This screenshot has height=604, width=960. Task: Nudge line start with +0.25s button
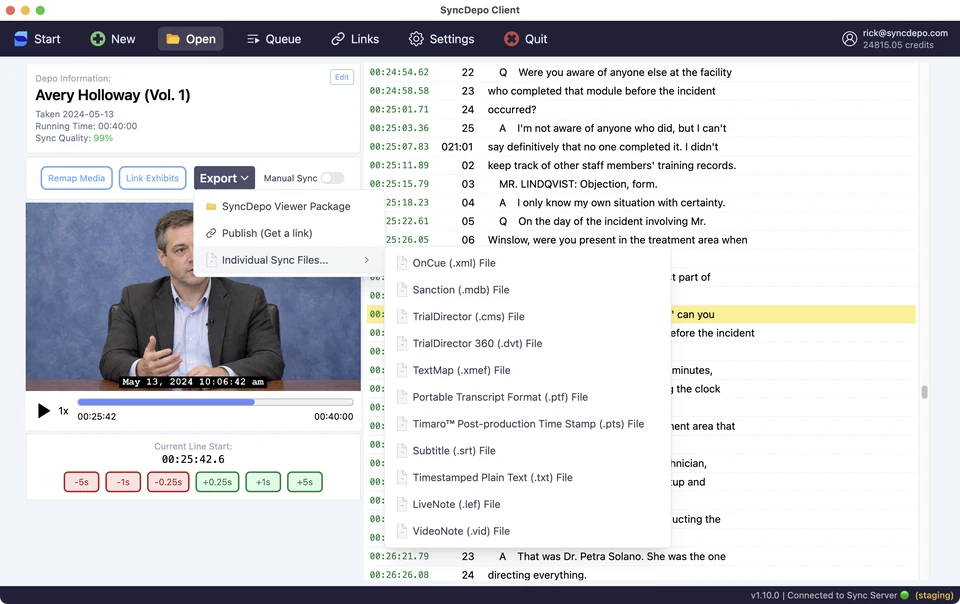(x=217, y=482)
